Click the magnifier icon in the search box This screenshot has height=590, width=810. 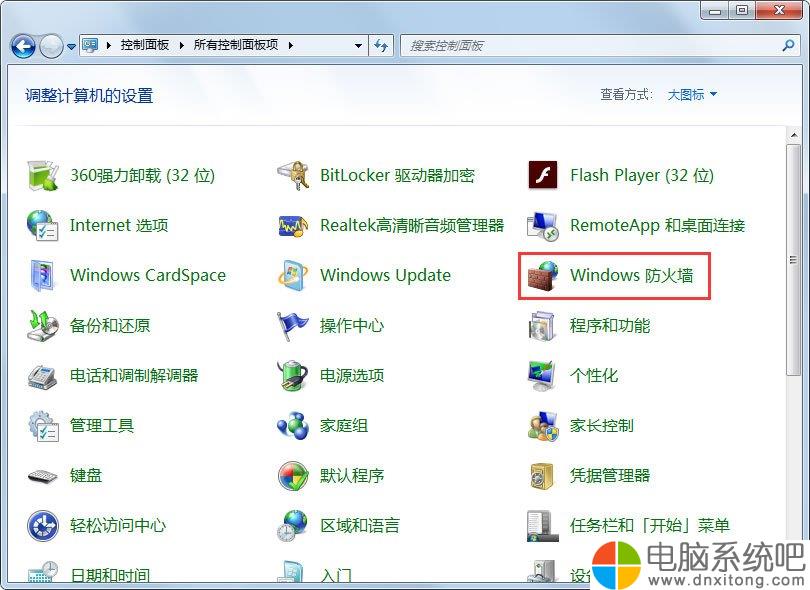788,45
